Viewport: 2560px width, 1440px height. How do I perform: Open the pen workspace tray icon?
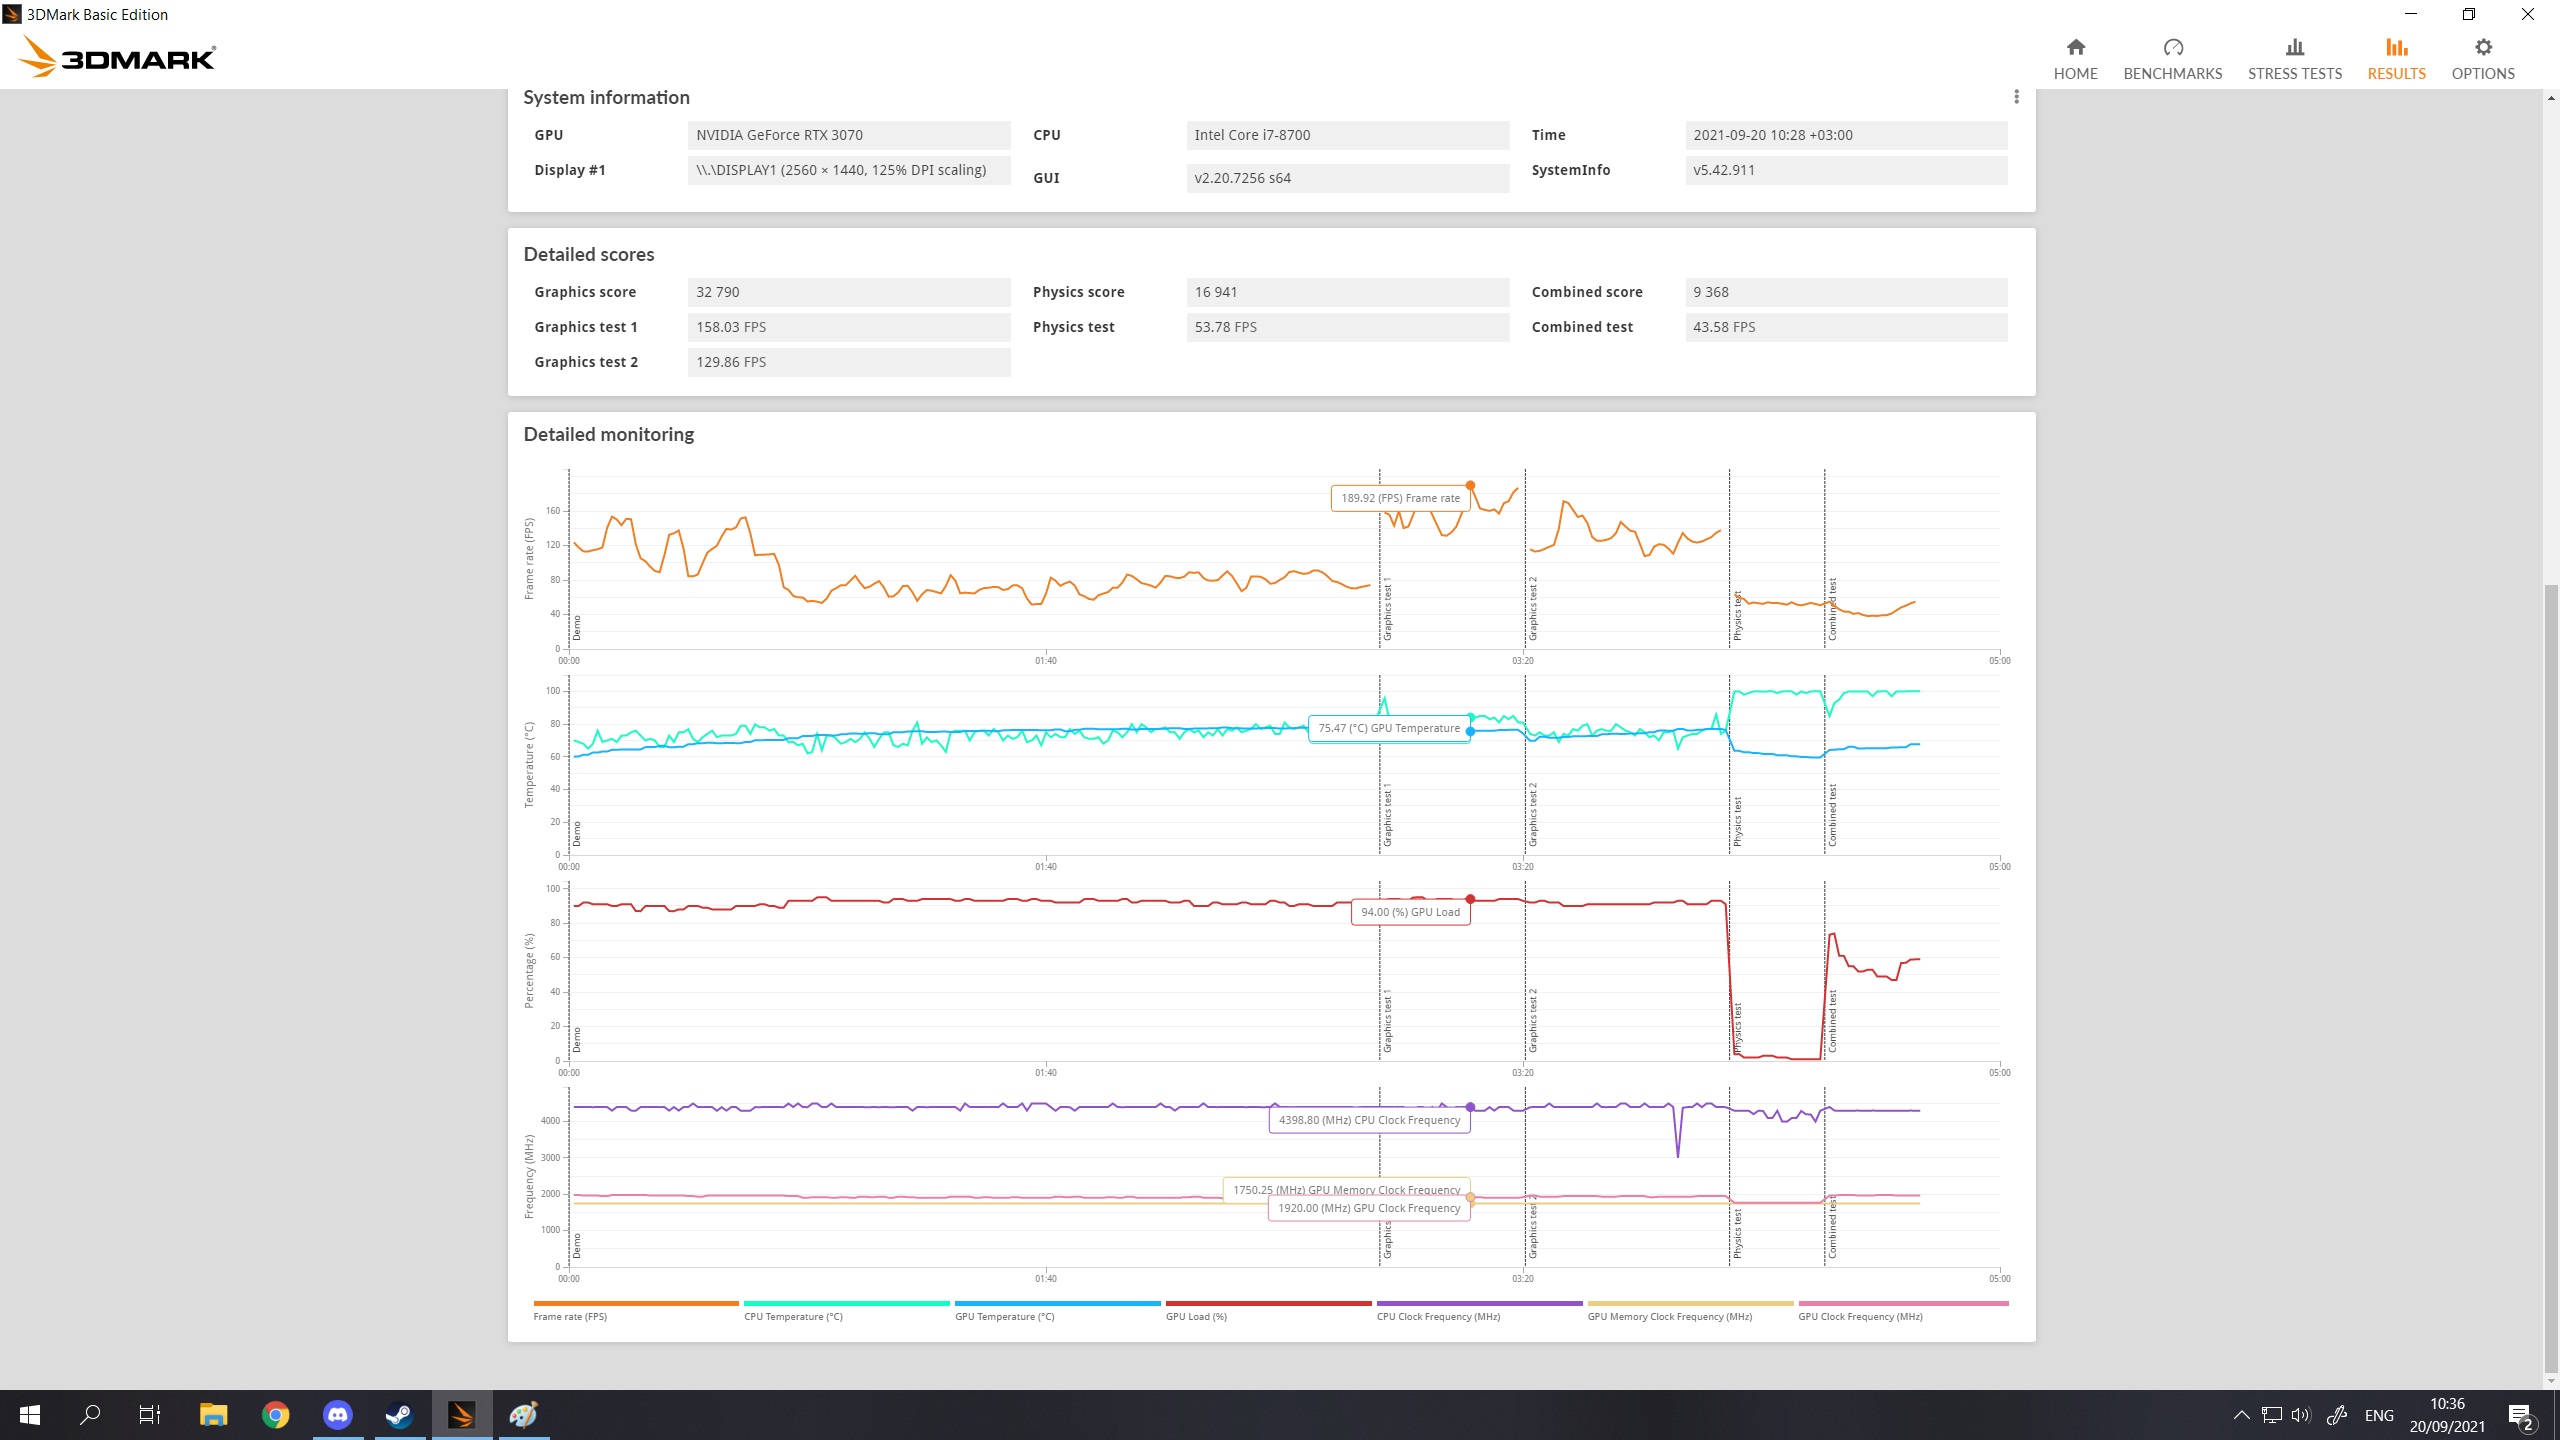pyautogui.click(x=2336, y=1415)
